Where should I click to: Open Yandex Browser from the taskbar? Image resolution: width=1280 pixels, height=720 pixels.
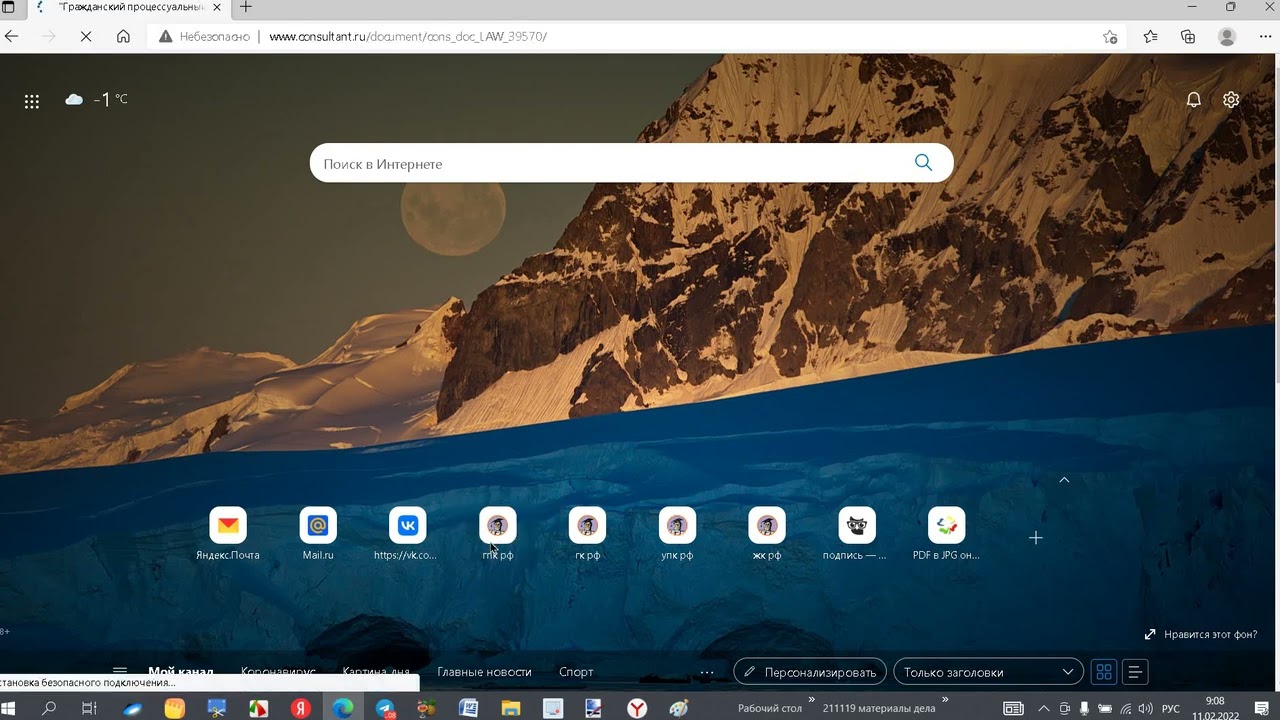[x=636, y=708]
